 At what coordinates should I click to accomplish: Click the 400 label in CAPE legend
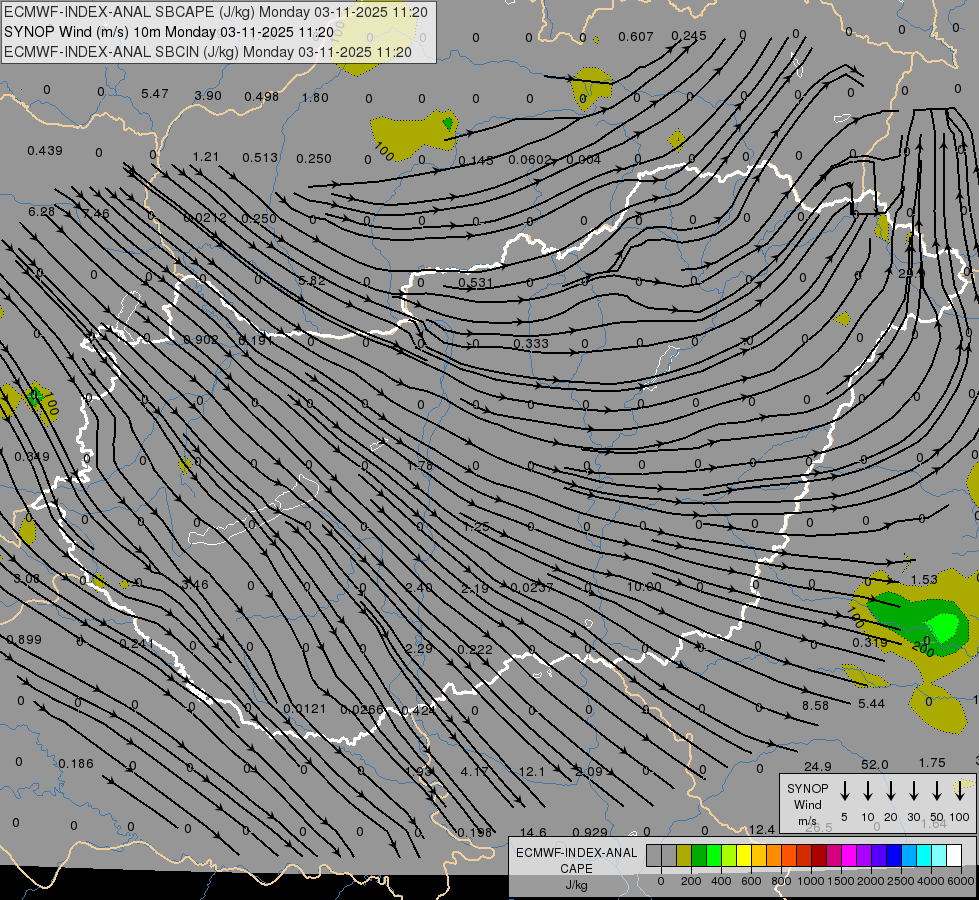pos(721,881)
